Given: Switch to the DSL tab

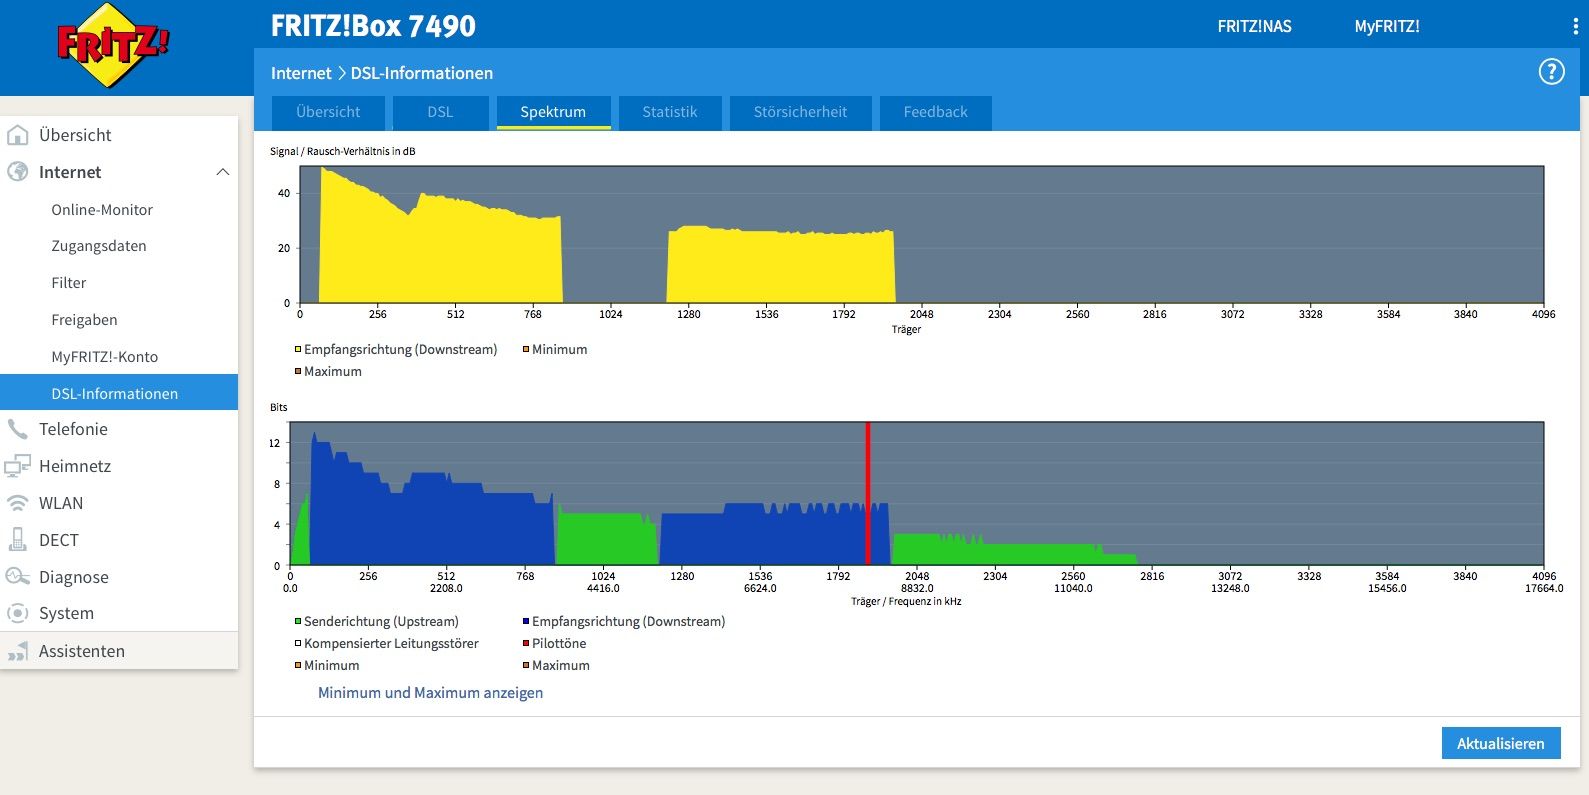Looking at the screenshot, I should [x=440, y=112].
